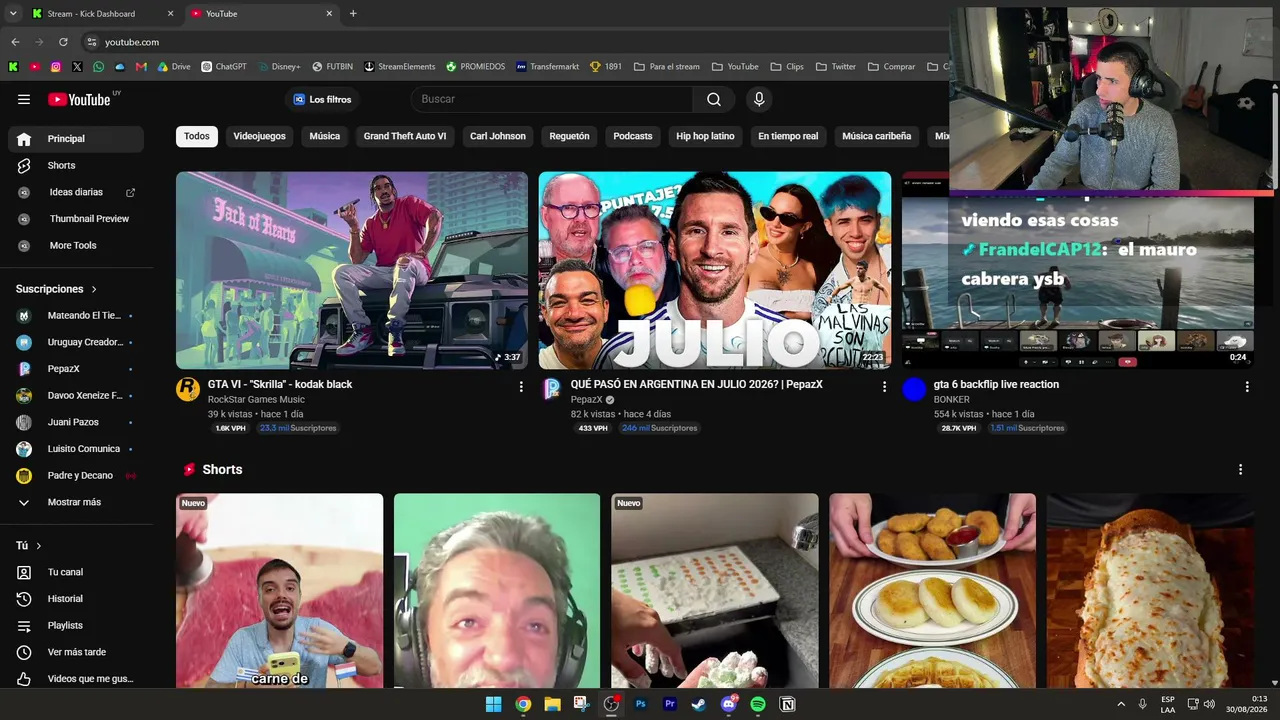Open Luisito Comunica subscription channel
Screen dimensions: 1280x720
pos(76,449)
